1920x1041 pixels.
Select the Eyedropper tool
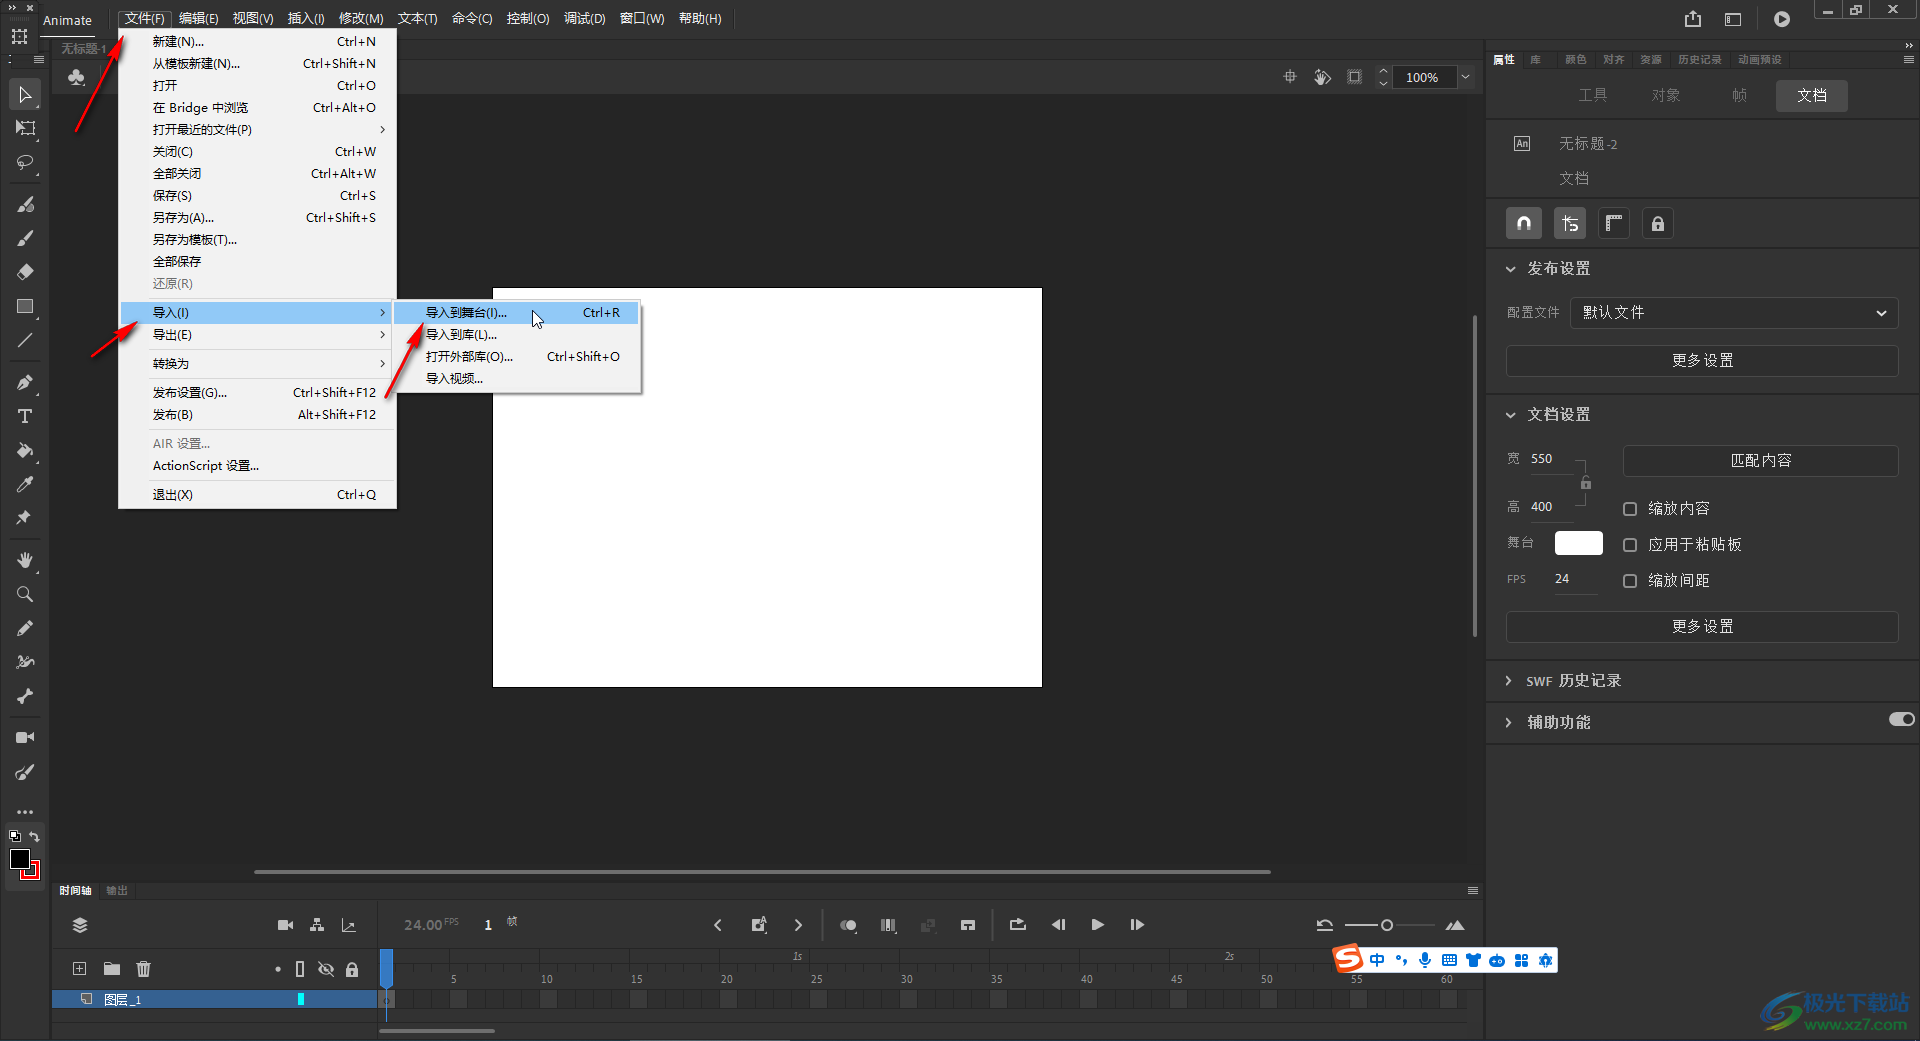(25, 484)
